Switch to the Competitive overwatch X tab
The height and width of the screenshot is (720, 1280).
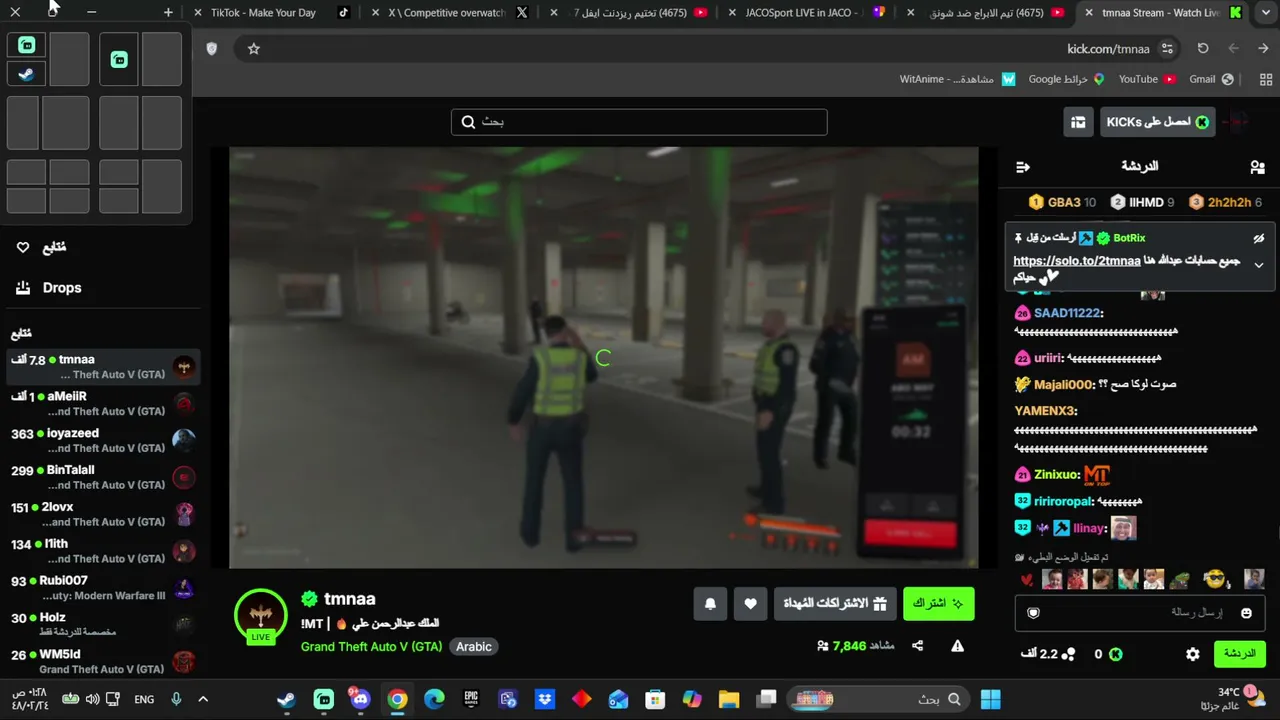452,13
